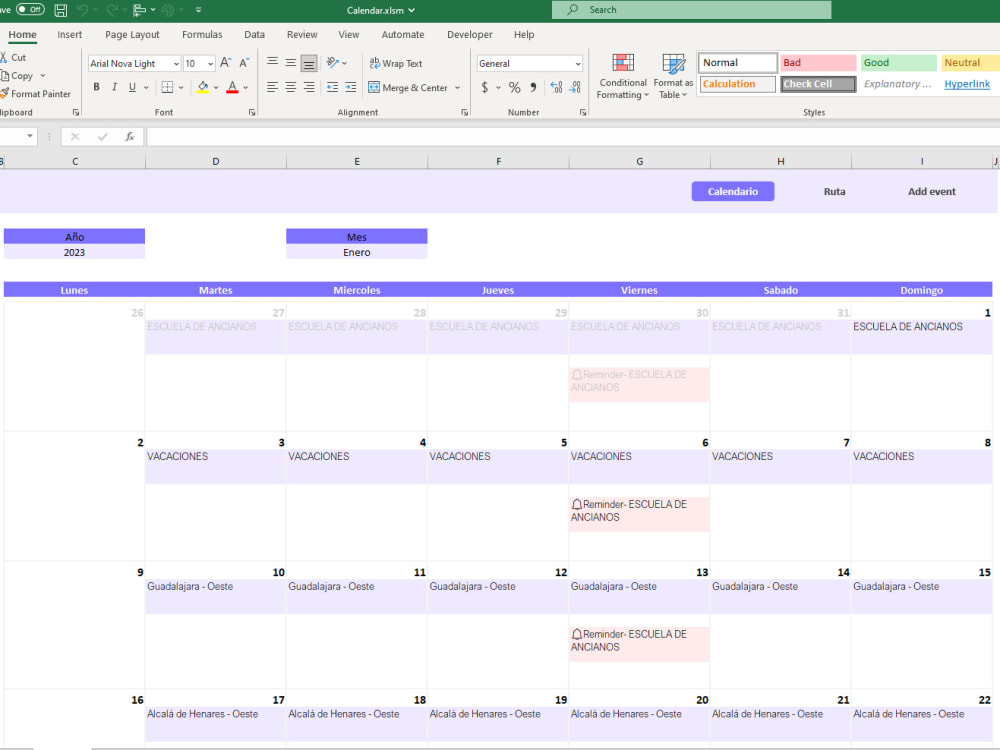Click the Percent Style icon
This screenshot has height=750, width=1000.
[x=515, y=87]
